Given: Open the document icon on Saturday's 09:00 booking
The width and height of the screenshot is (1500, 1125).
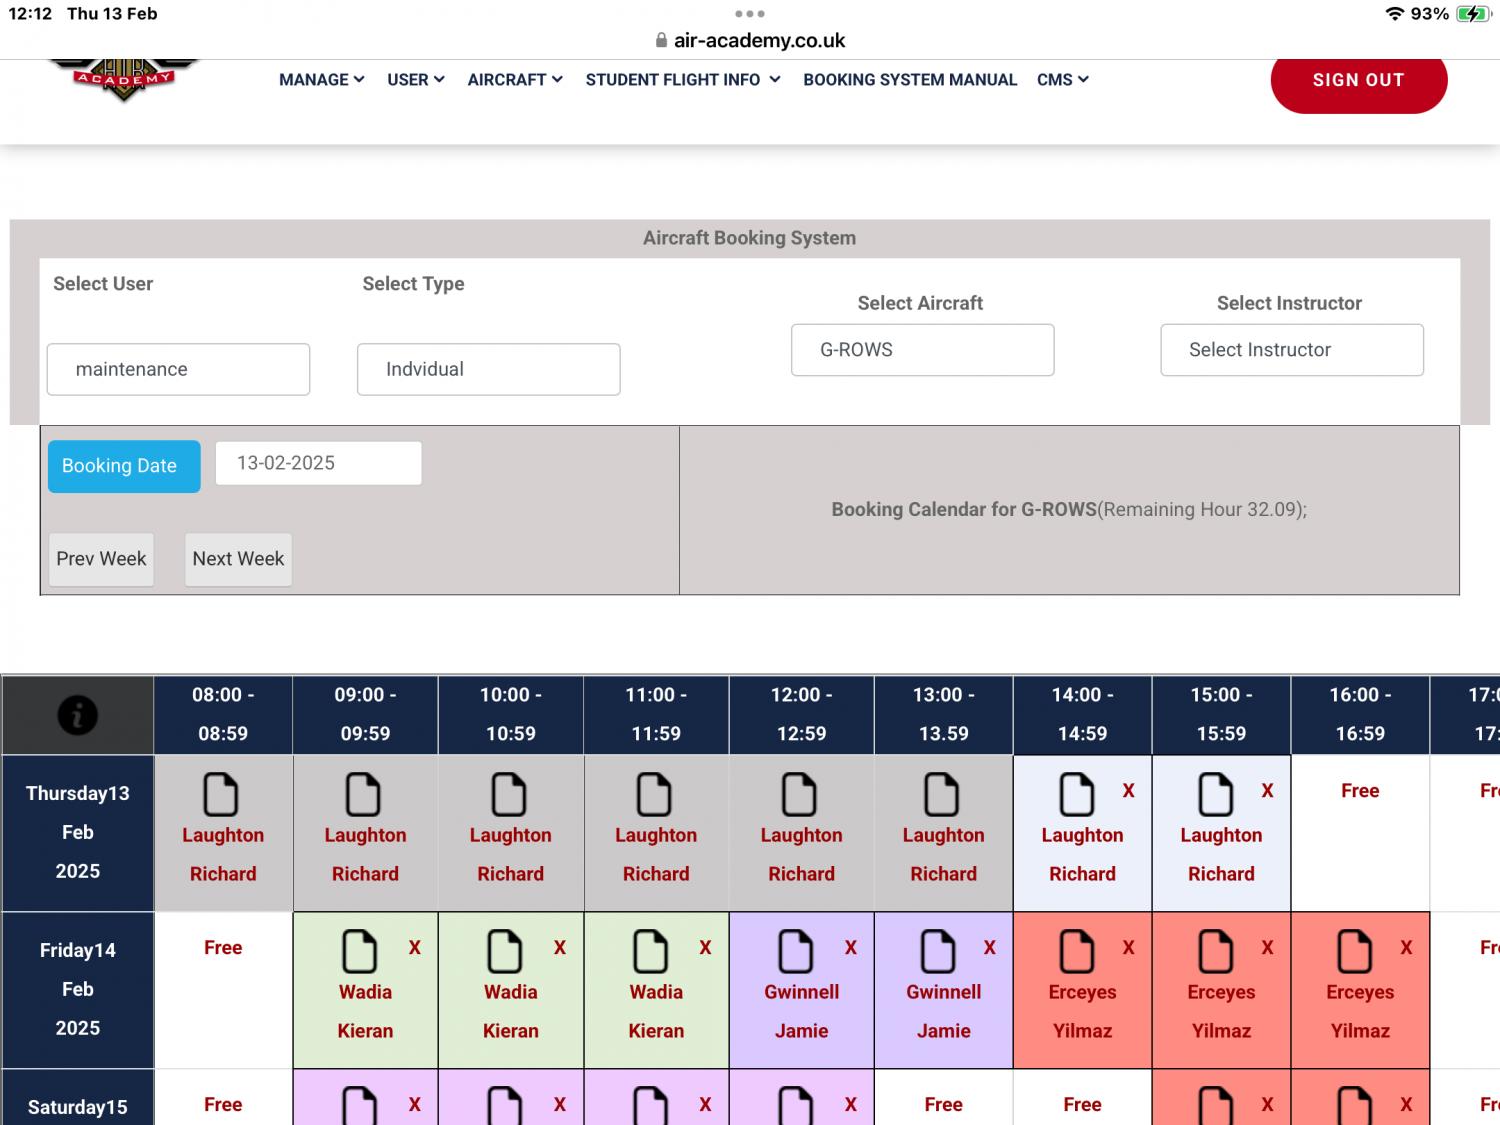Looking at the screenshot, I should 357,1104.
